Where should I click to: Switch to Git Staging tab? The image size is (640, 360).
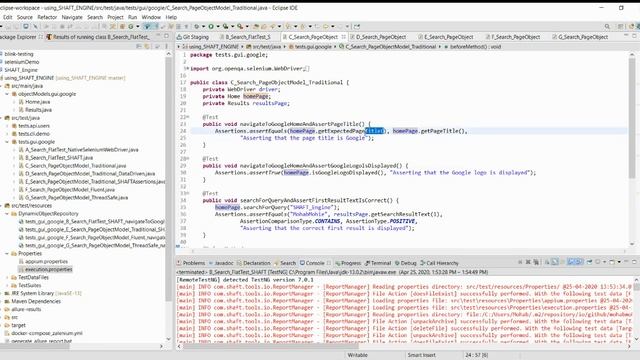tap(193, 37)
